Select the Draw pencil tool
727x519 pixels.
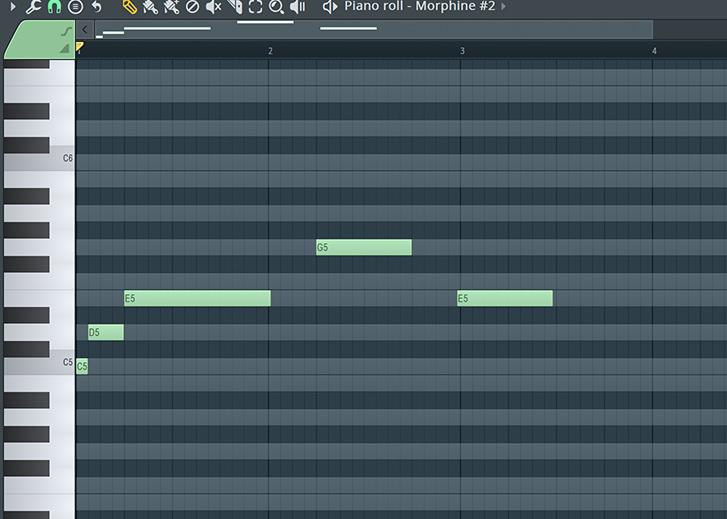click(x=129, y=7)
